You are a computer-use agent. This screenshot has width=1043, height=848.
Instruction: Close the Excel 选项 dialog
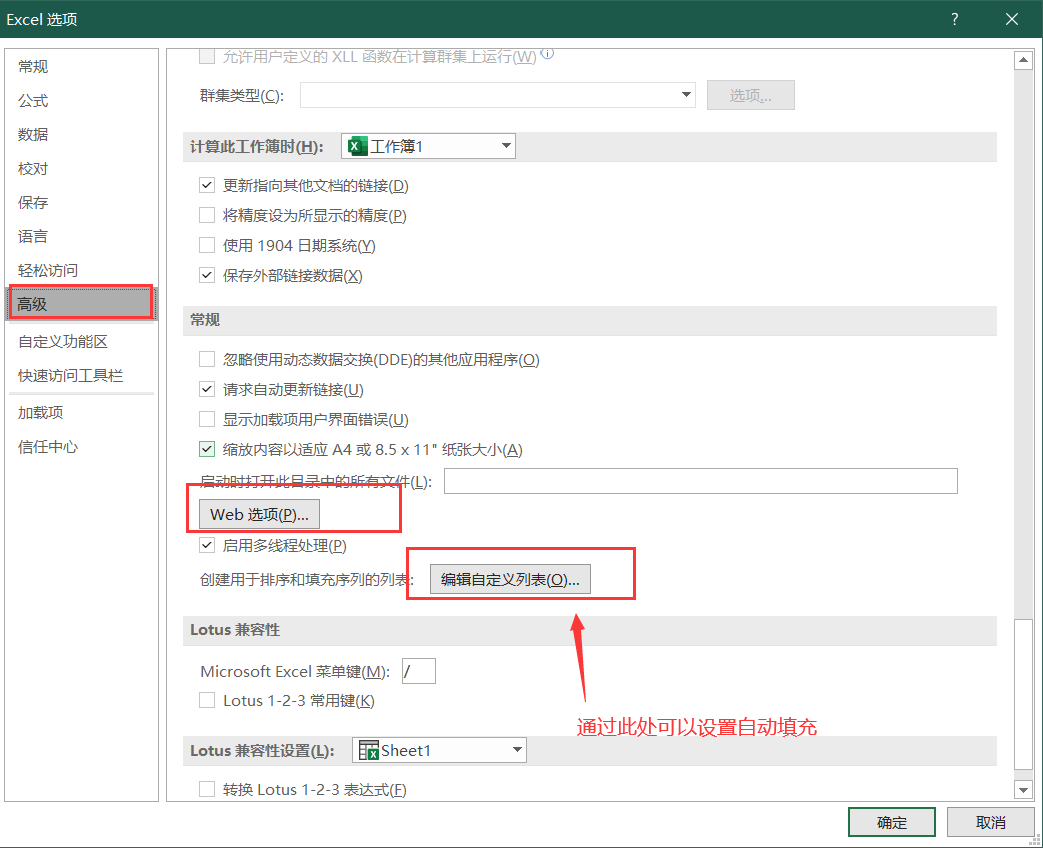tap(1012, 19)
